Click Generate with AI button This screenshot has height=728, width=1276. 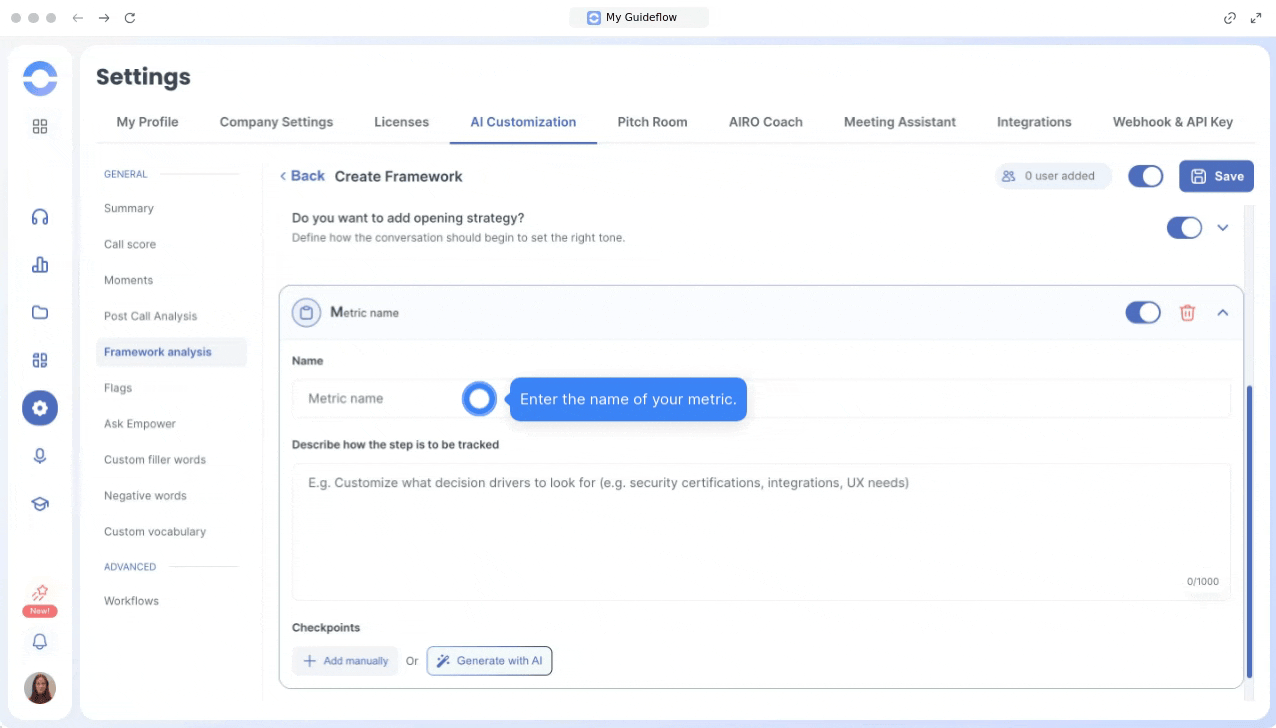489,661
